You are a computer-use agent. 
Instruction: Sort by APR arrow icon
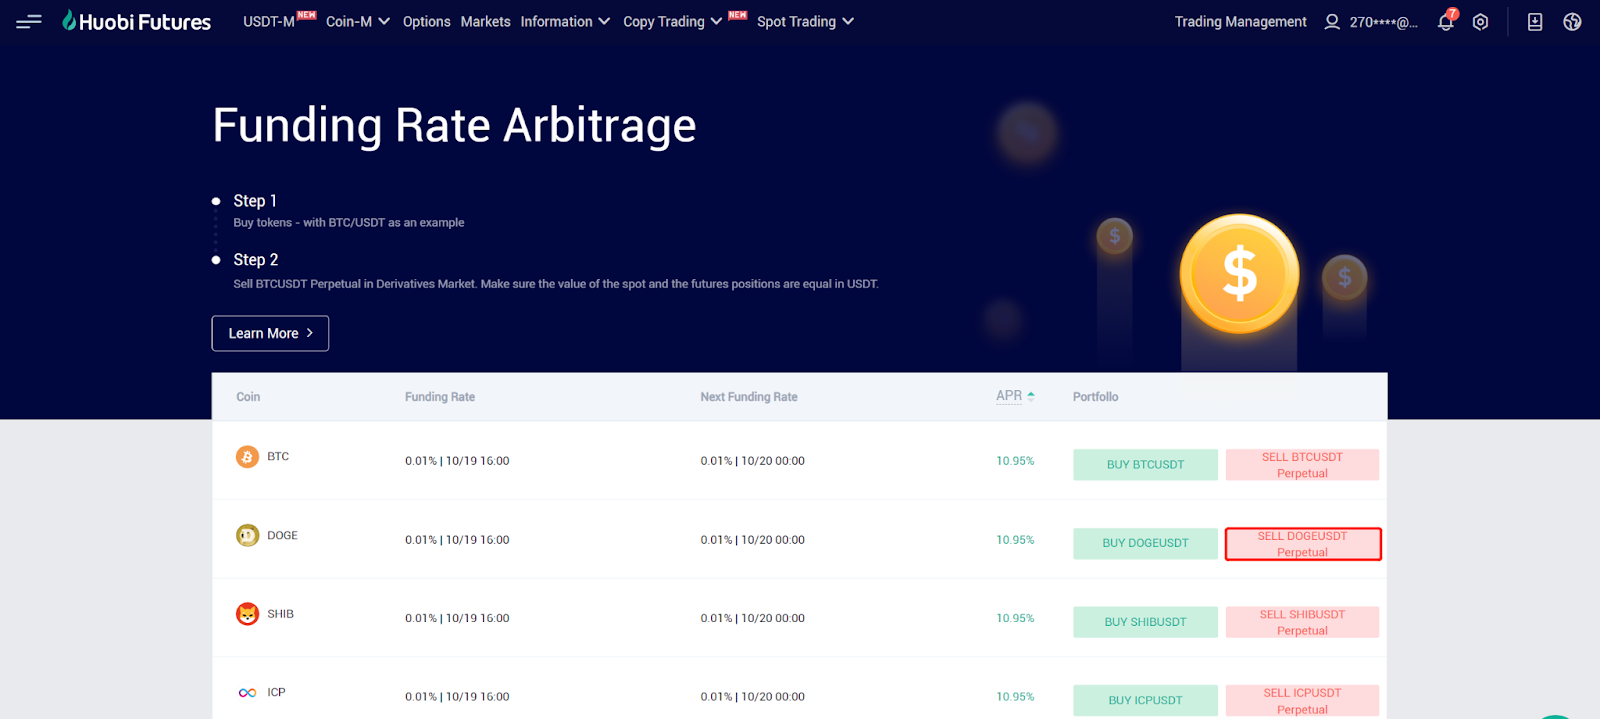click(x=1031, y=396)
